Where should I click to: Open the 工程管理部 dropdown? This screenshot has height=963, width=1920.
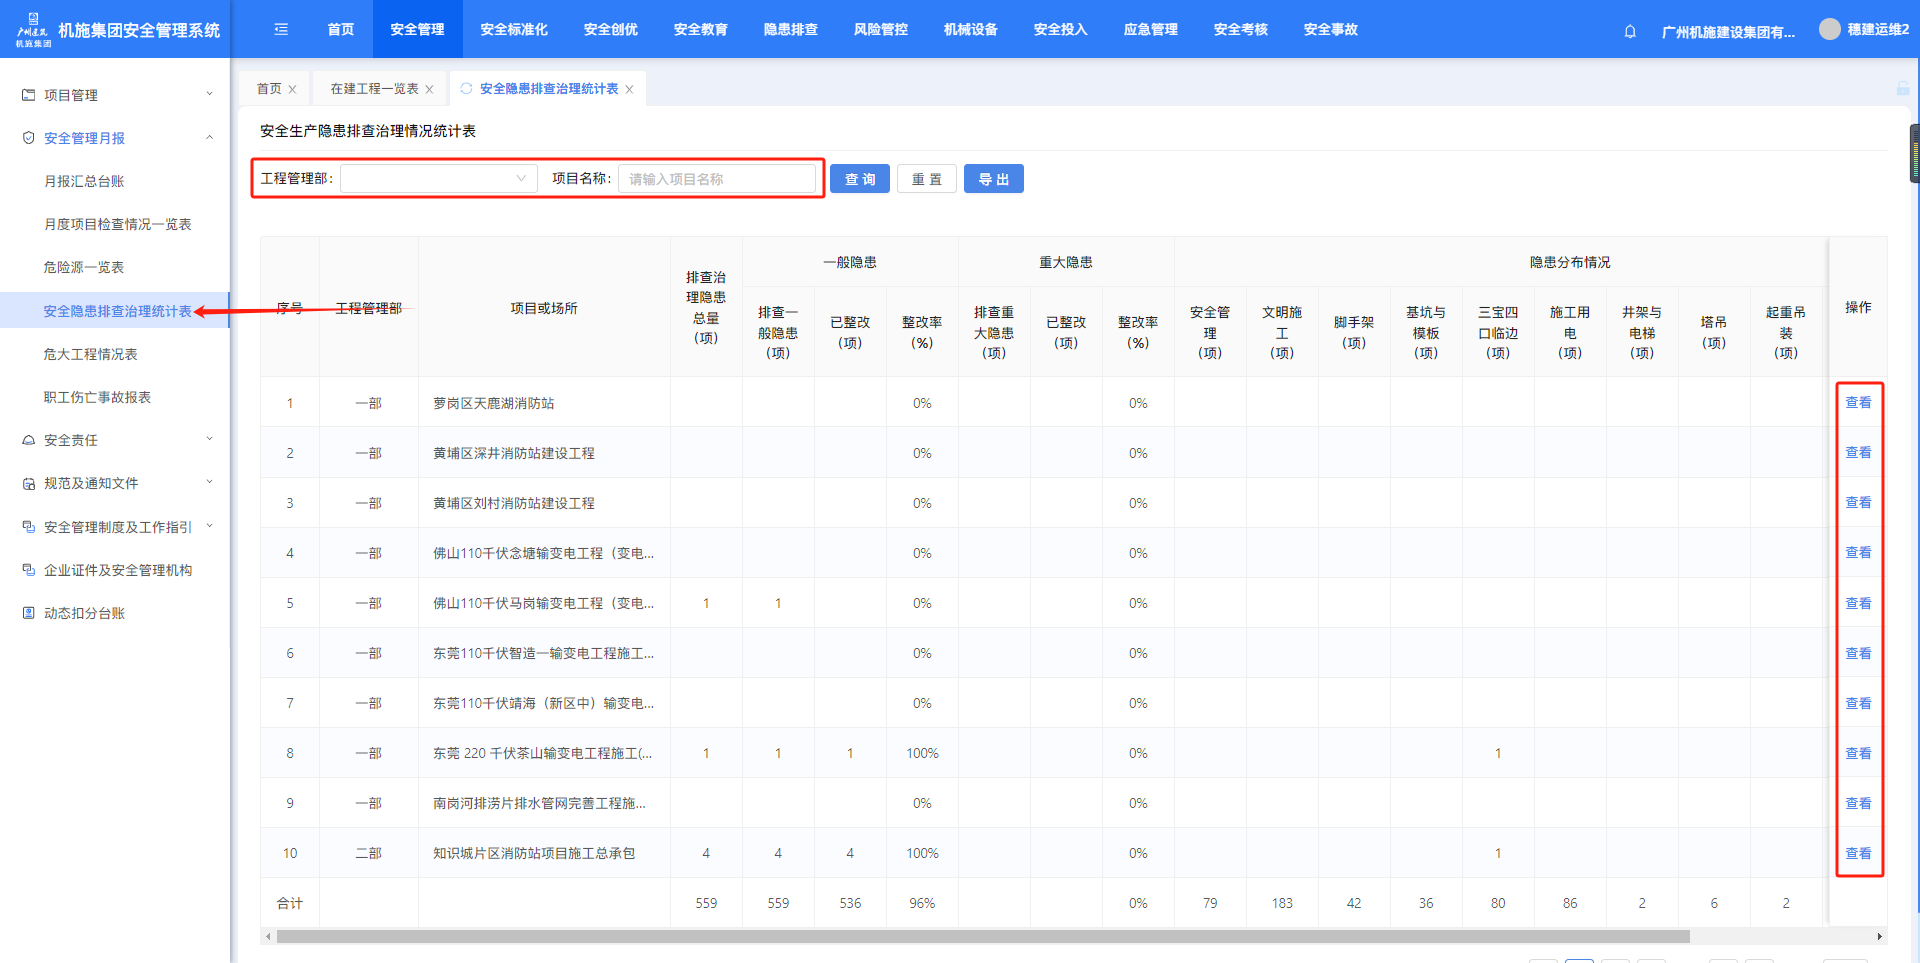tap(438, 179)
